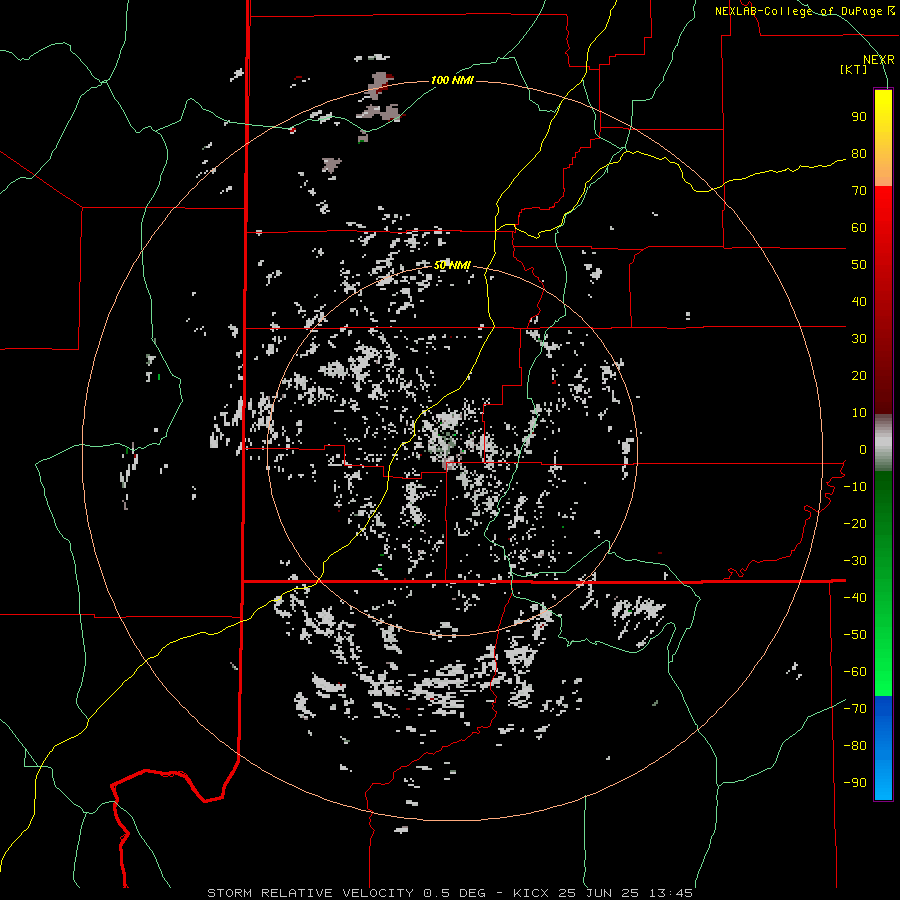Click the -80 scale value
900x900 pixels.
pyautogui.click(x=855, y=746)
